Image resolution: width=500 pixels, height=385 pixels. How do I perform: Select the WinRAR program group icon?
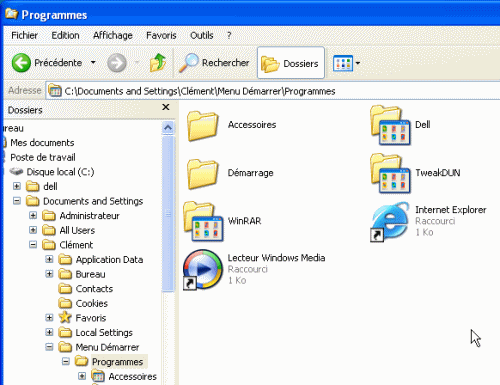click(x=203, y=221)
